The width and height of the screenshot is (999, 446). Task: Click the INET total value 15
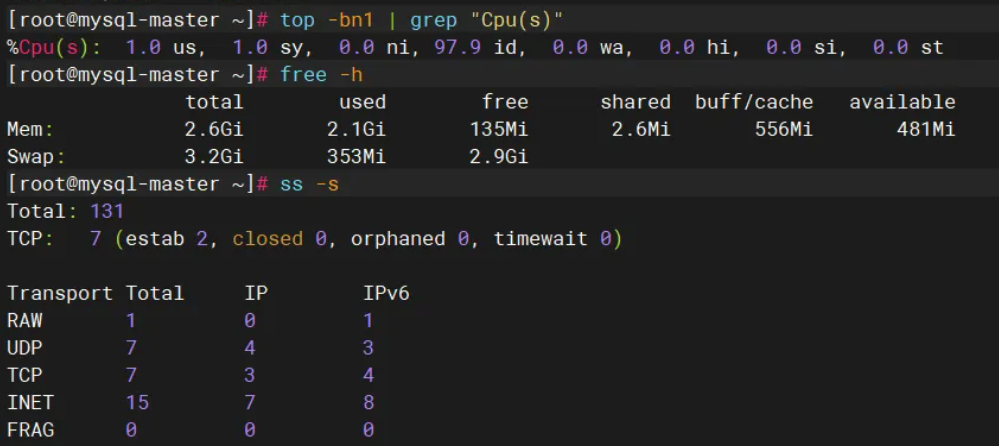point(137,403)
